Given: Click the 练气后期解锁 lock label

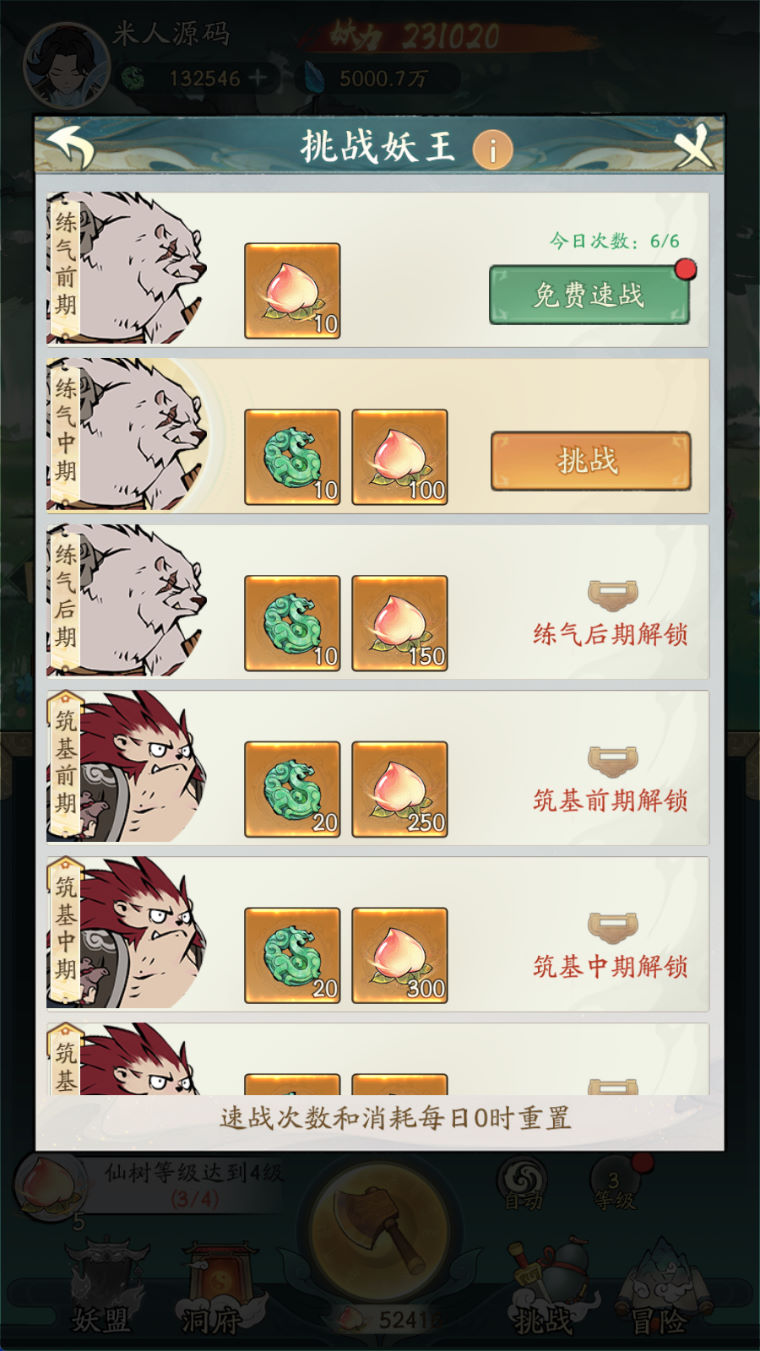Looking at the screenshot, I should (610, 635).
